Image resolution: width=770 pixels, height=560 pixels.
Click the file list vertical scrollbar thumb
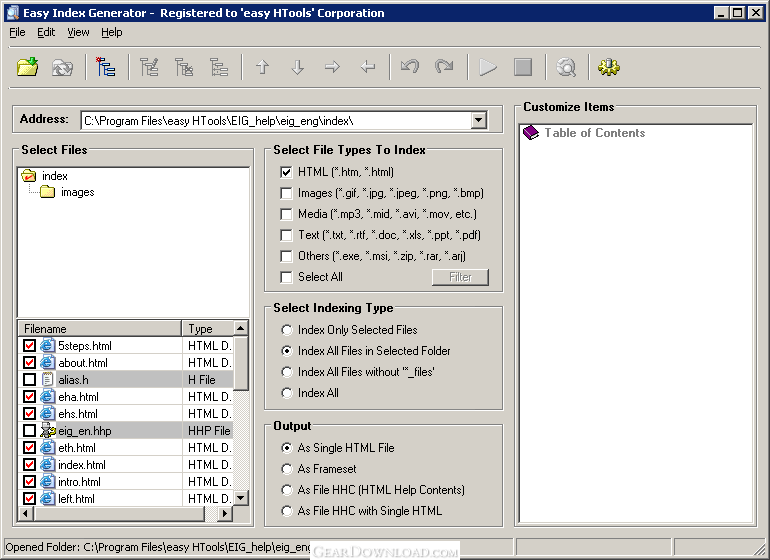241,364
